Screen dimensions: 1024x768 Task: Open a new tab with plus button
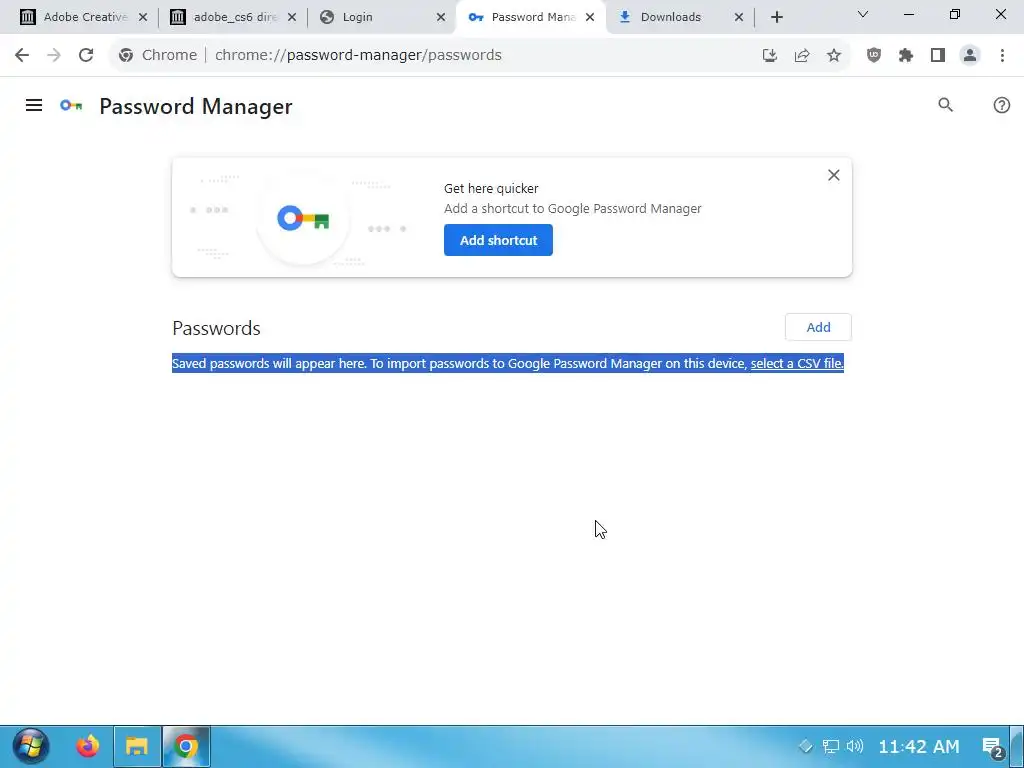coord(776,17)
